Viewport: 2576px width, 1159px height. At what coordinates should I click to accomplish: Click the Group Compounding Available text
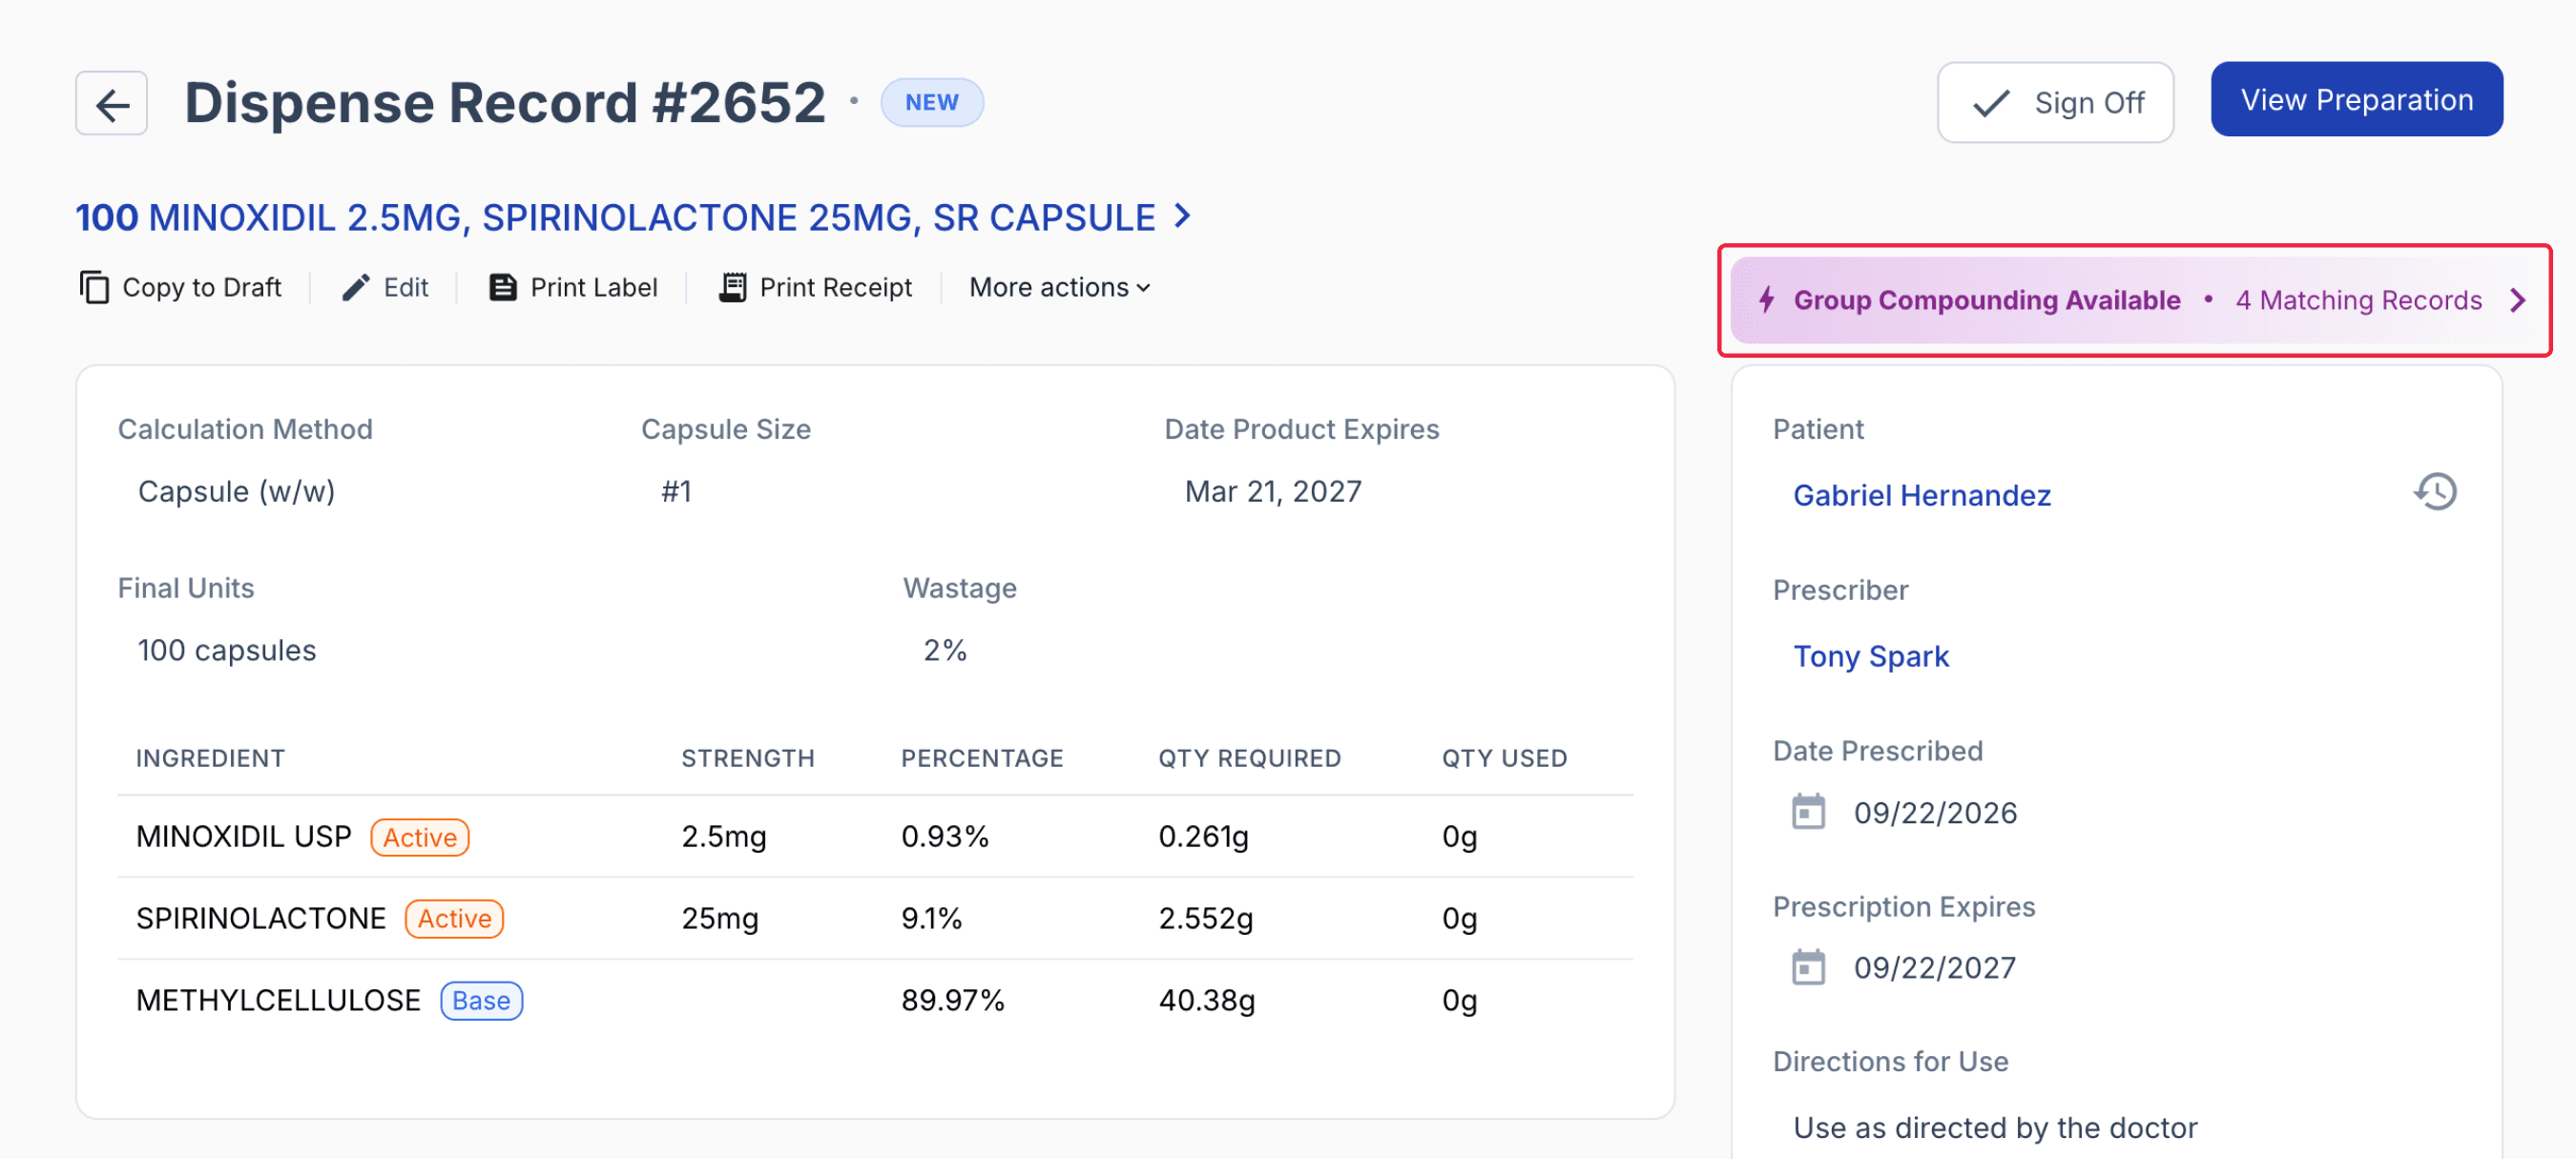(x=1986, y=300)
